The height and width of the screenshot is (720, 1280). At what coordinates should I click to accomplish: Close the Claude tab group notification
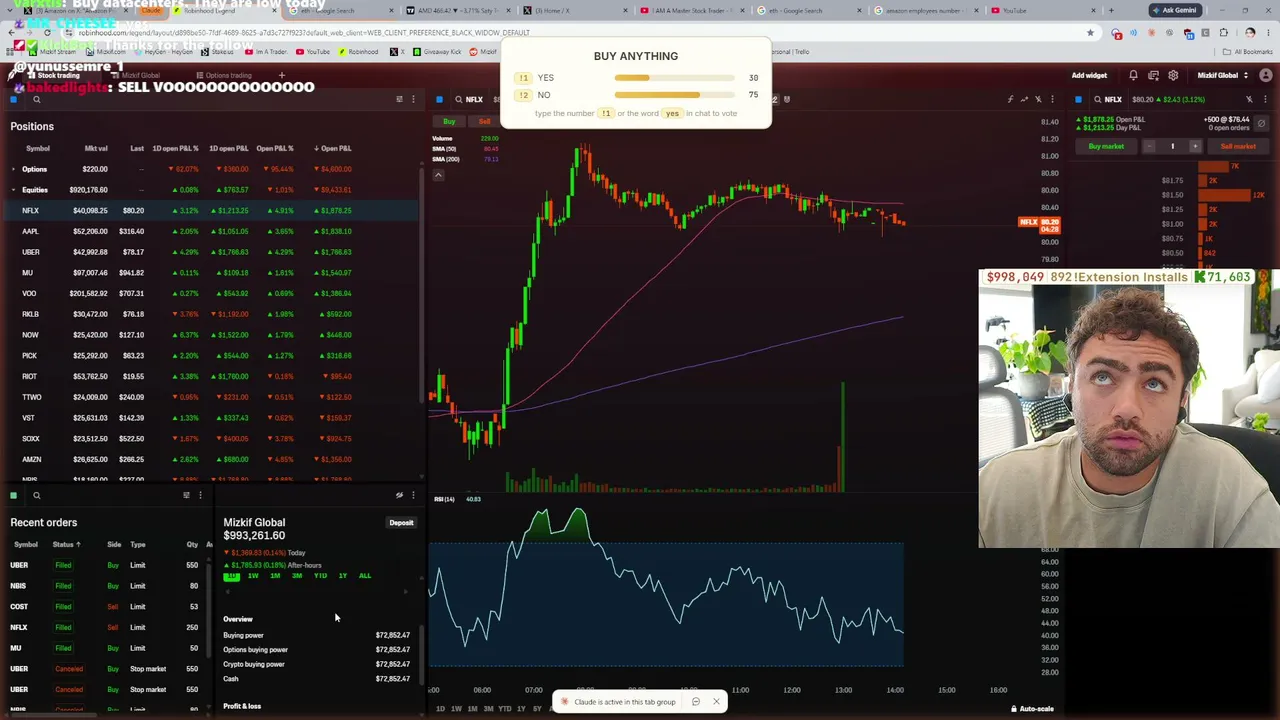tap(716, 701)
